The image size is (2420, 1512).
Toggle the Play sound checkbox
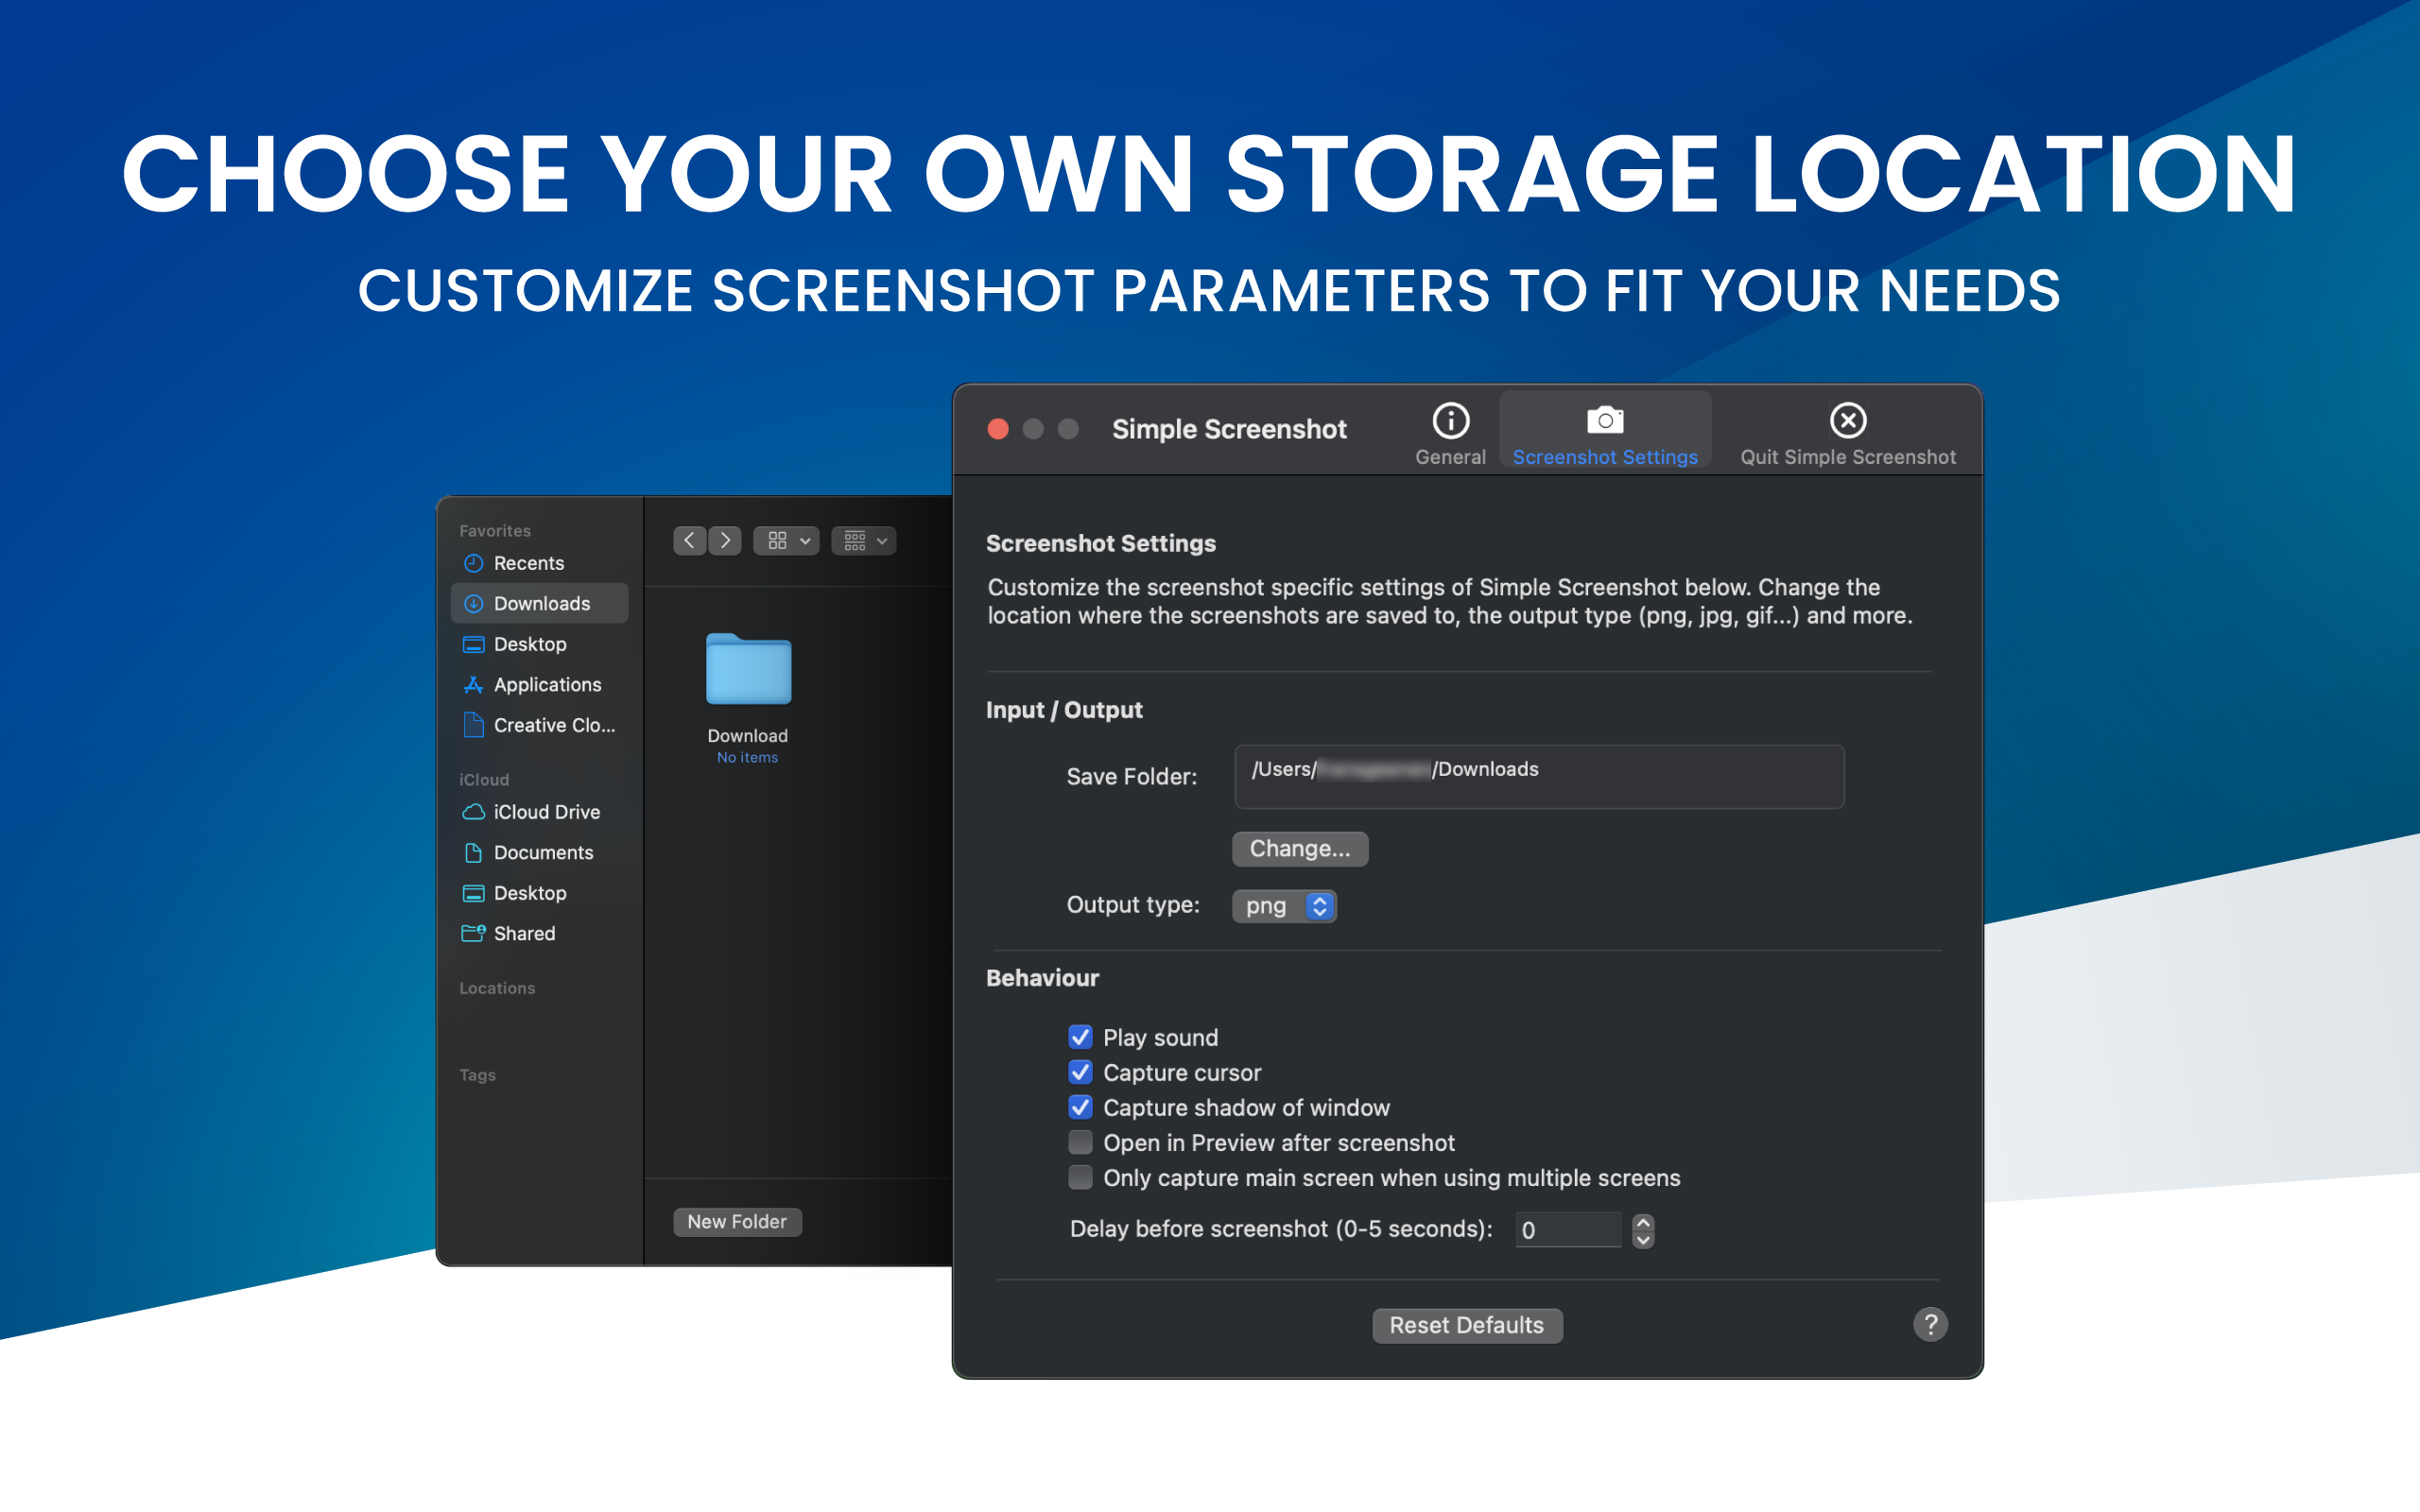(x=1080, y=1037)
